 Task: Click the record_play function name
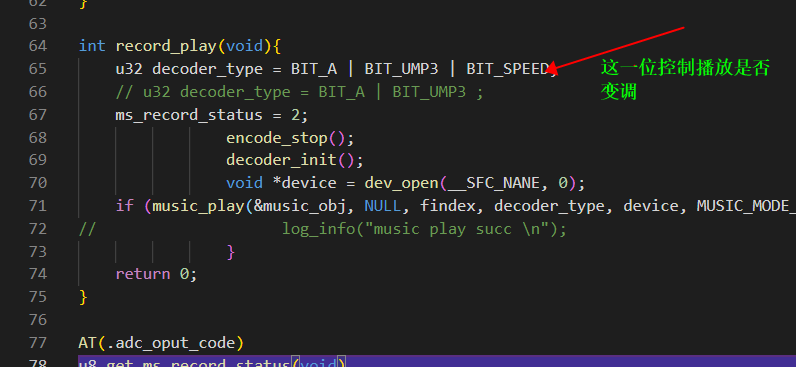click(x=166, y=46)
